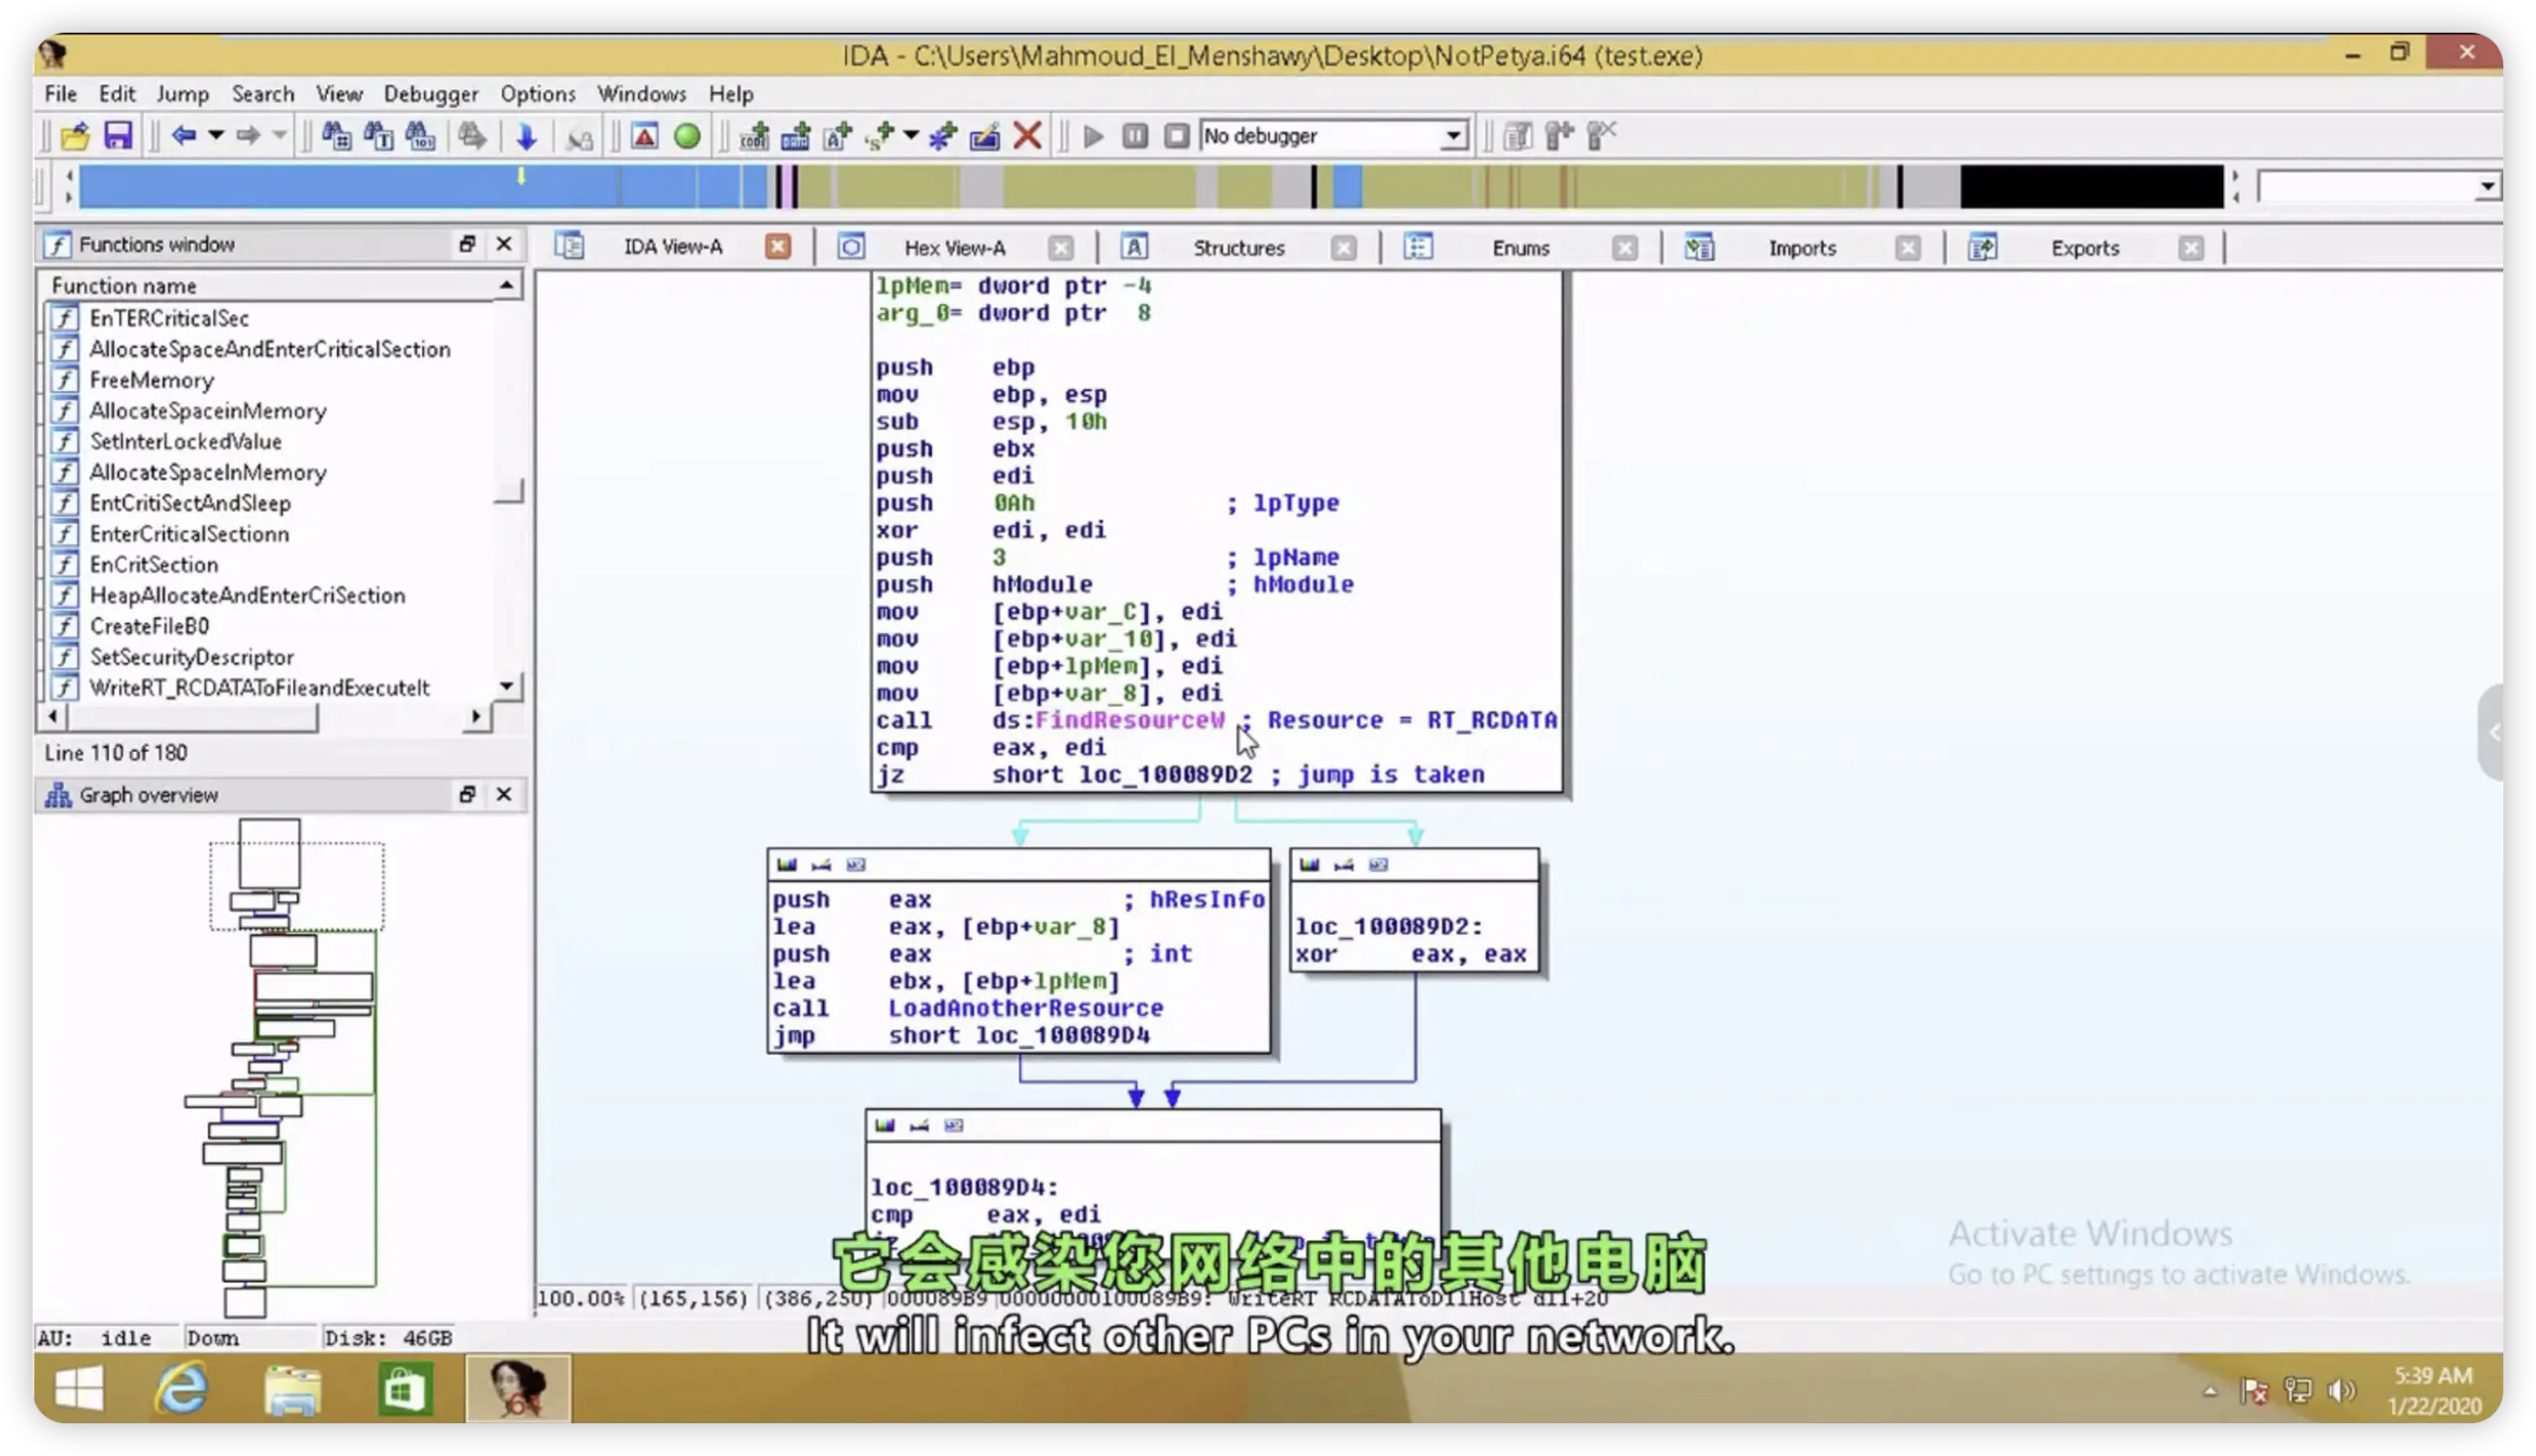Open the No debugger dropdown
The height and width of the screenshot is (1456, 2536).
click(x=1453, y=135)
